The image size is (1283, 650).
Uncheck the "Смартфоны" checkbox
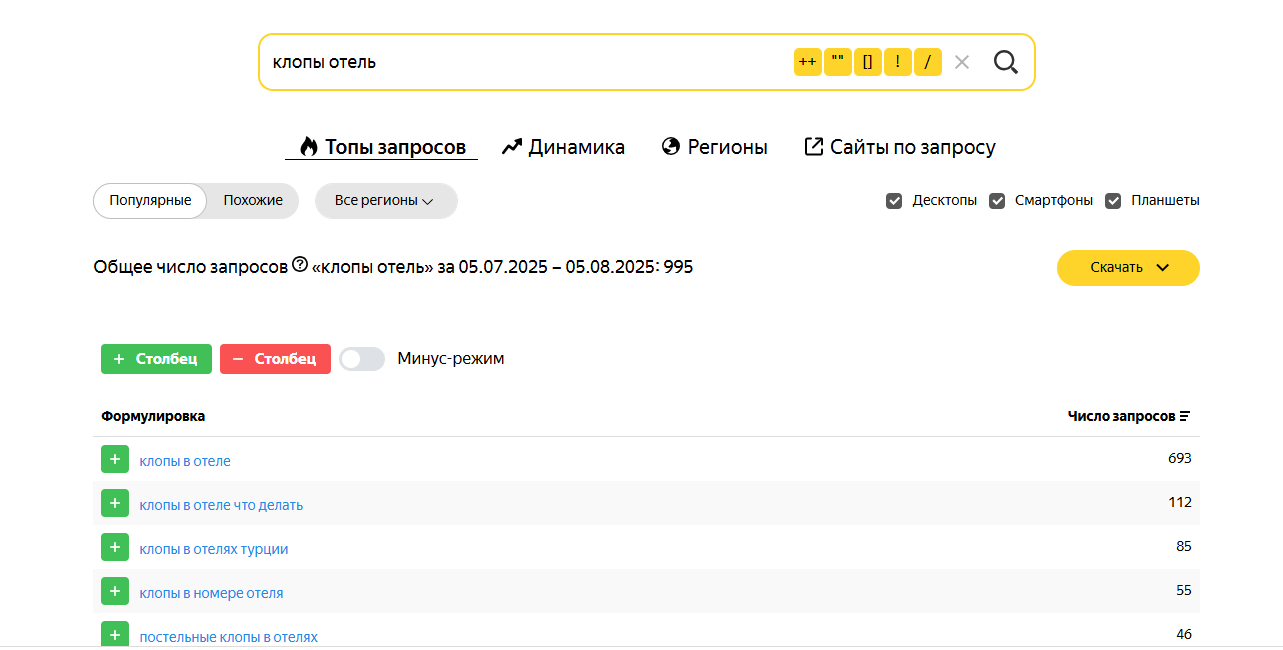tap(997, 201)
